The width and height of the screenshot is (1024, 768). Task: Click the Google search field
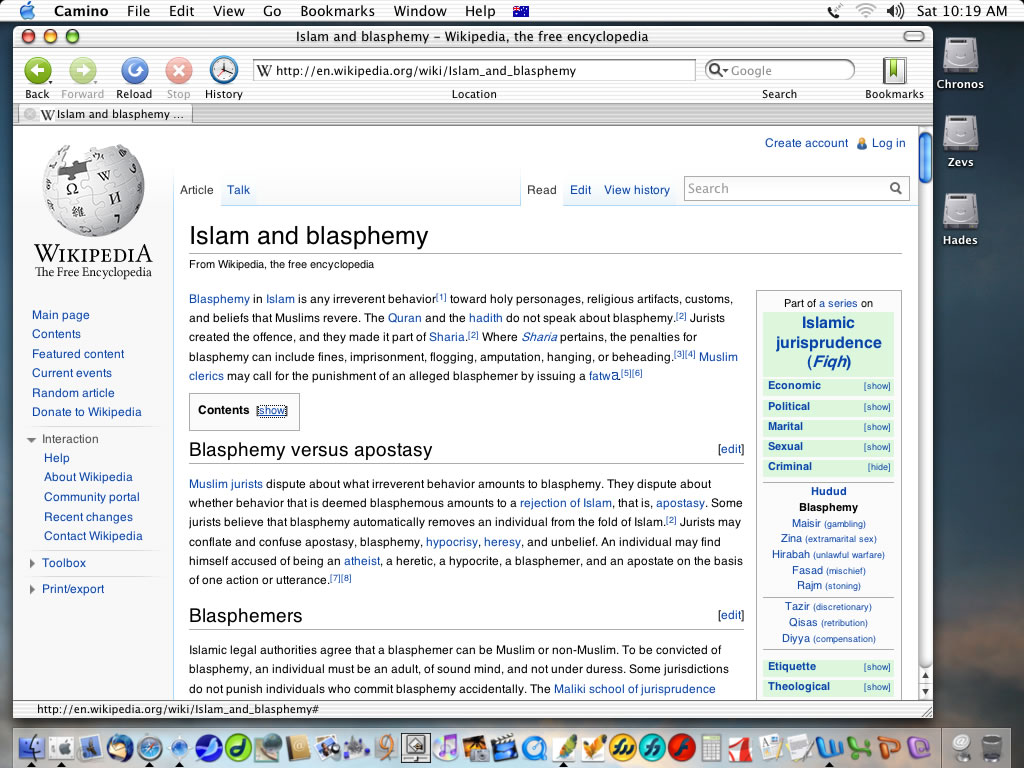[780, 70]
